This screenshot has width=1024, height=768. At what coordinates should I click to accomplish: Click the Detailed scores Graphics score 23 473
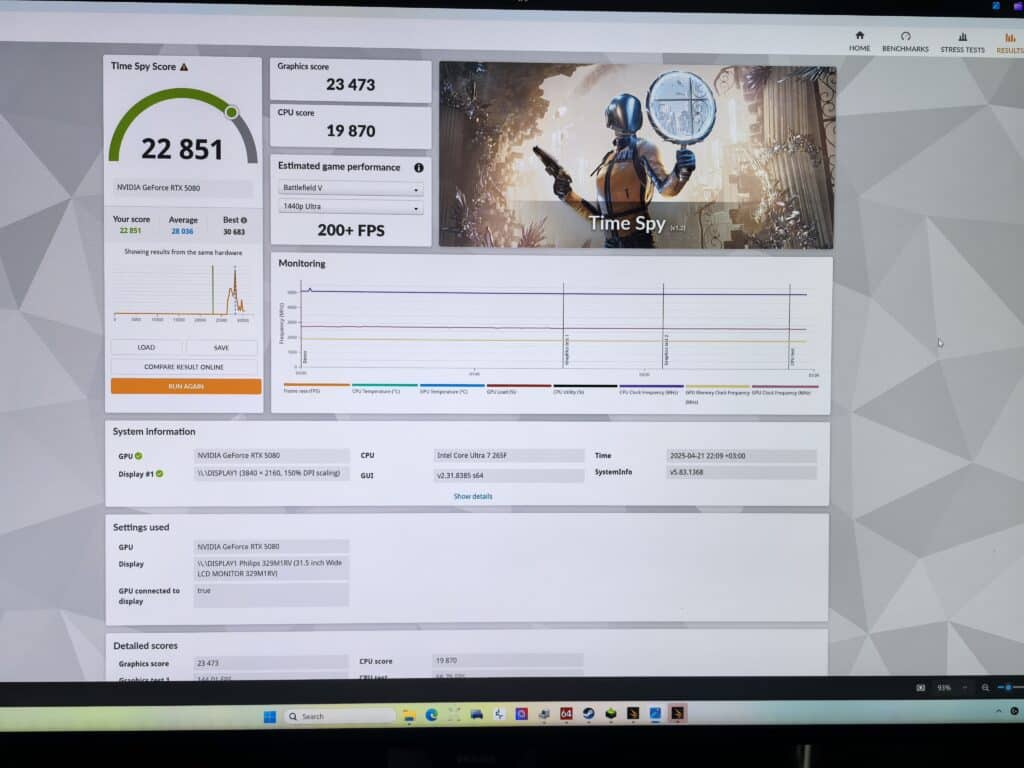pos(271,663)
